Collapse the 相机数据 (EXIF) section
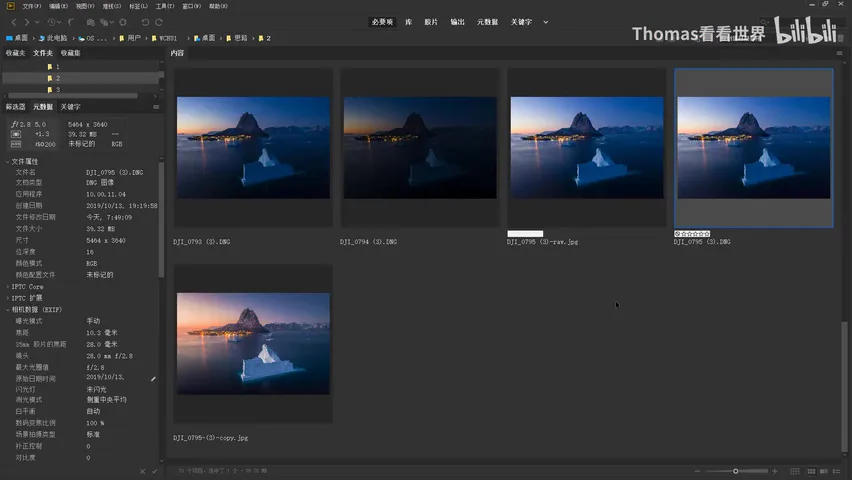852x480 pixels. coord(8,309)
